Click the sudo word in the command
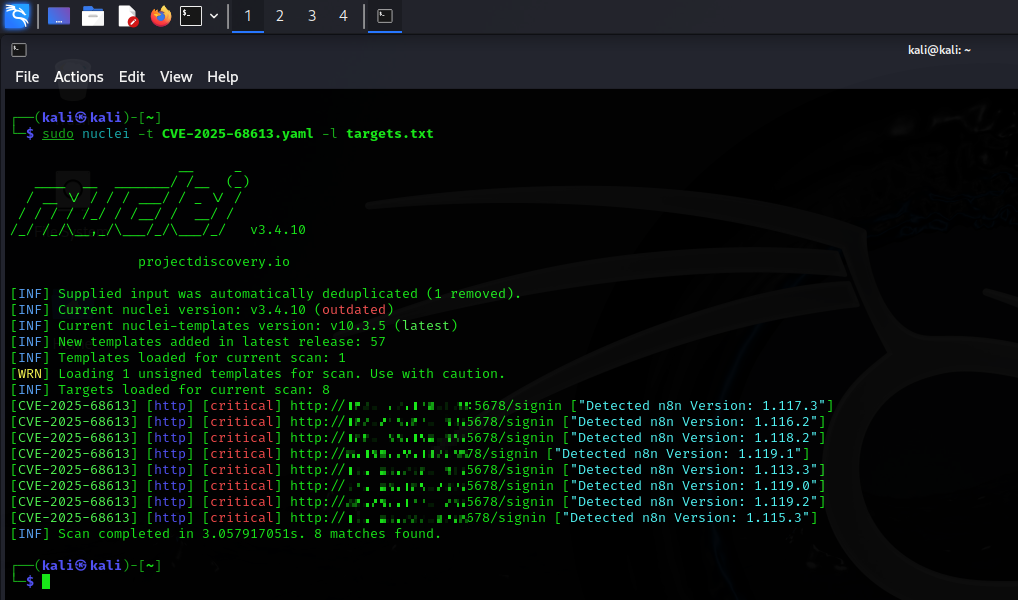1018x600 pixels. tap(58, 134)
